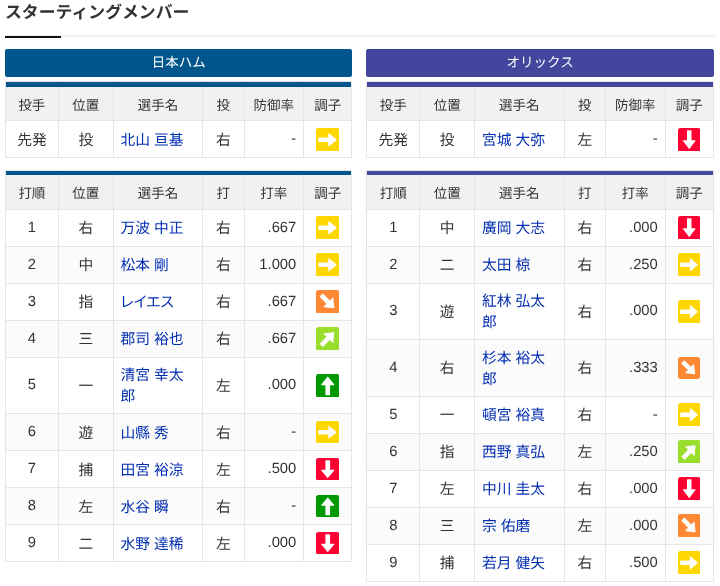This screenshot has width=720, height=586.
Task: Select the オリックス team header
Action: 540,63
